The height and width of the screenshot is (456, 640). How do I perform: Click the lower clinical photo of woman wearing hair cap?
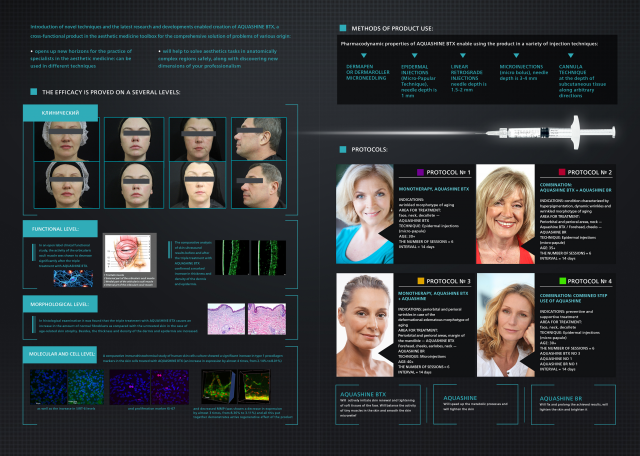[67, 185]
